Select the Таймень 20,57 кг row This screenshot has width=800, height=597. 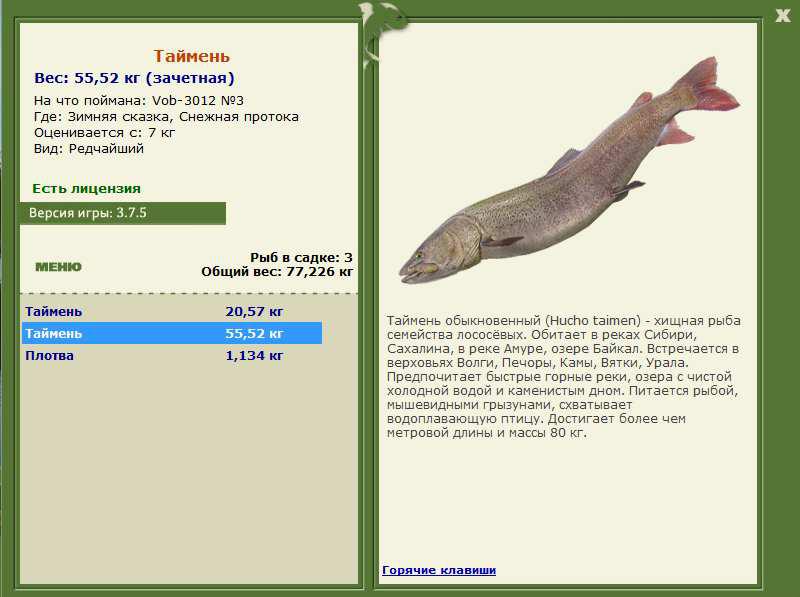pos(172,311)
